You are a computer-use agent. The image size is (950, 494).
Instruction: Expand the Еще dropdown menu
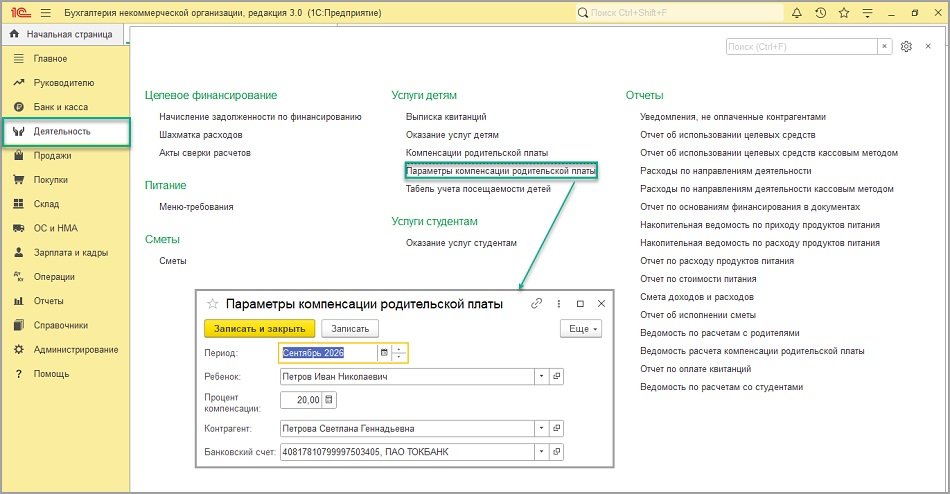pyautogui.click(x=581, y=329)
